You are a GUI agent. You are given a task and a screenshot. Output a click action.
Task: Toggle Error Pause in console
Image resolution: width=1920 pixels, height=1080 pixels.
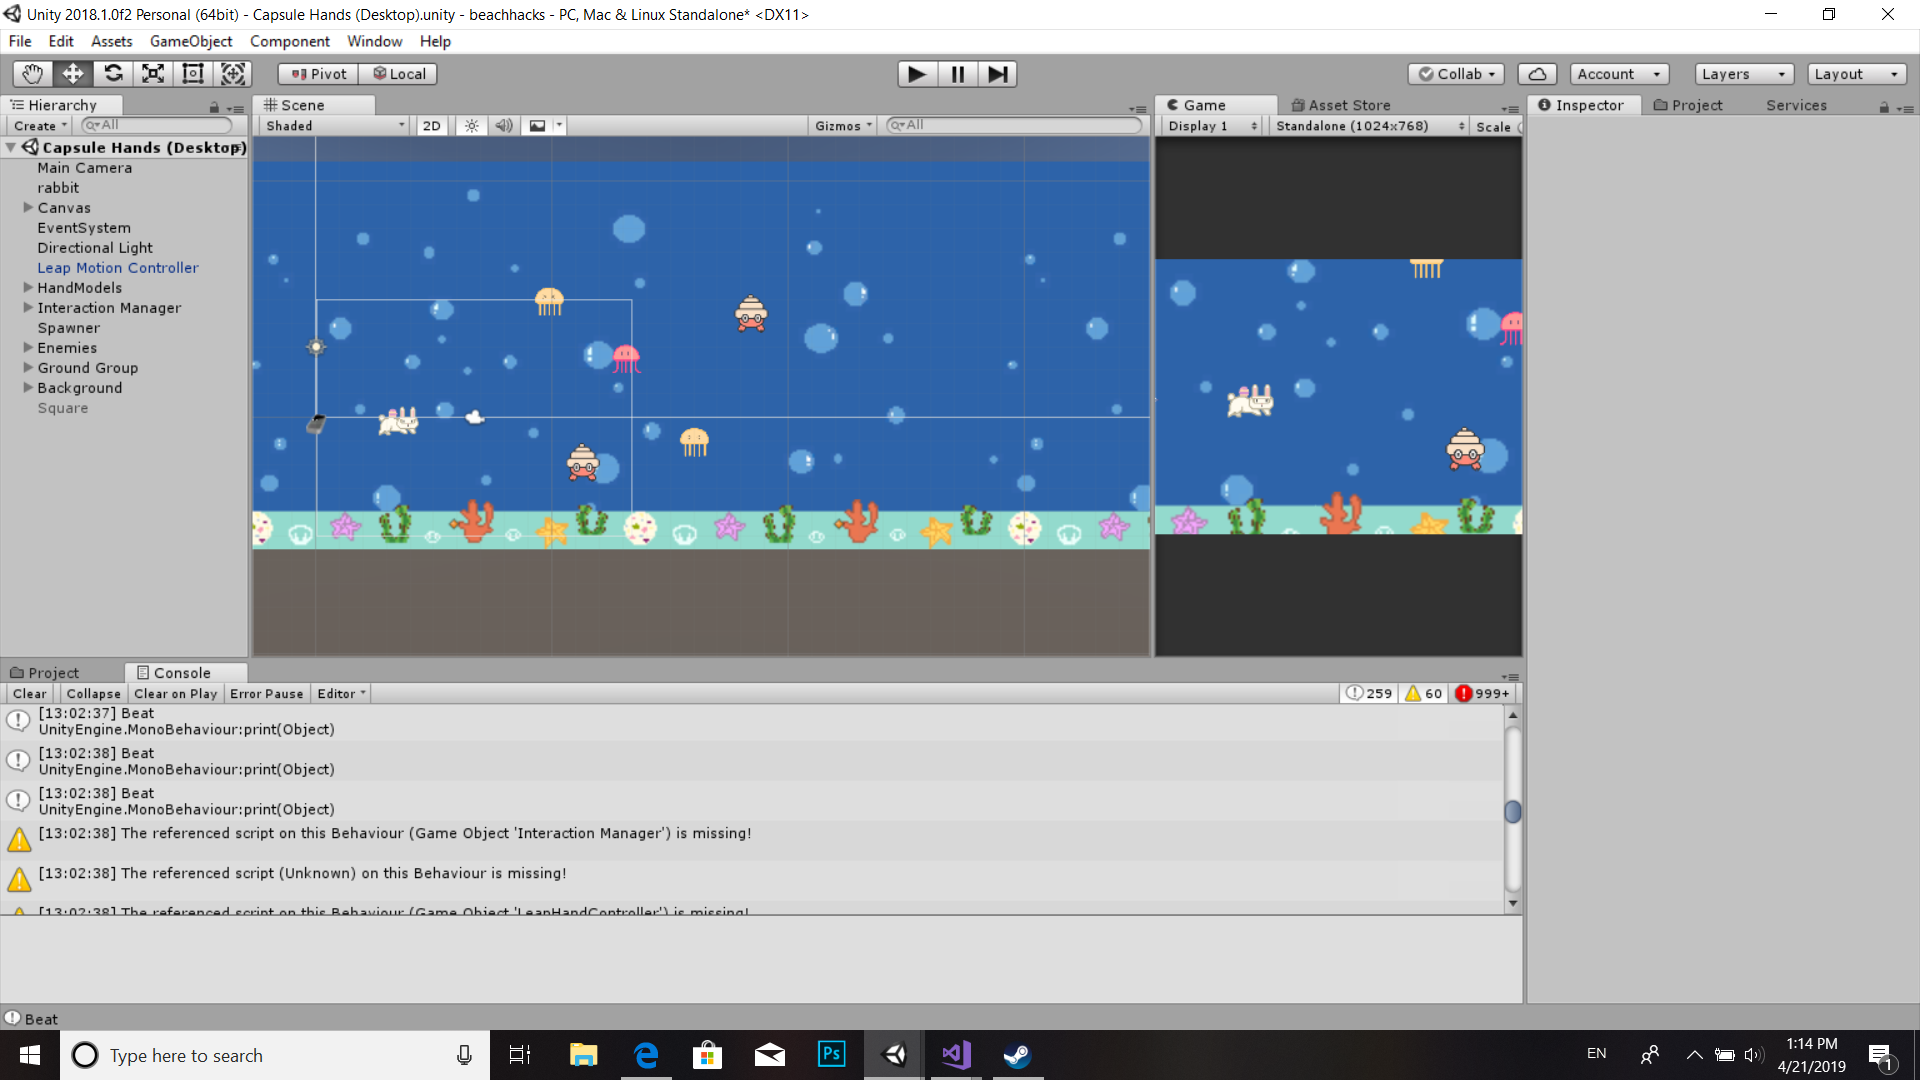click(266, 694)
